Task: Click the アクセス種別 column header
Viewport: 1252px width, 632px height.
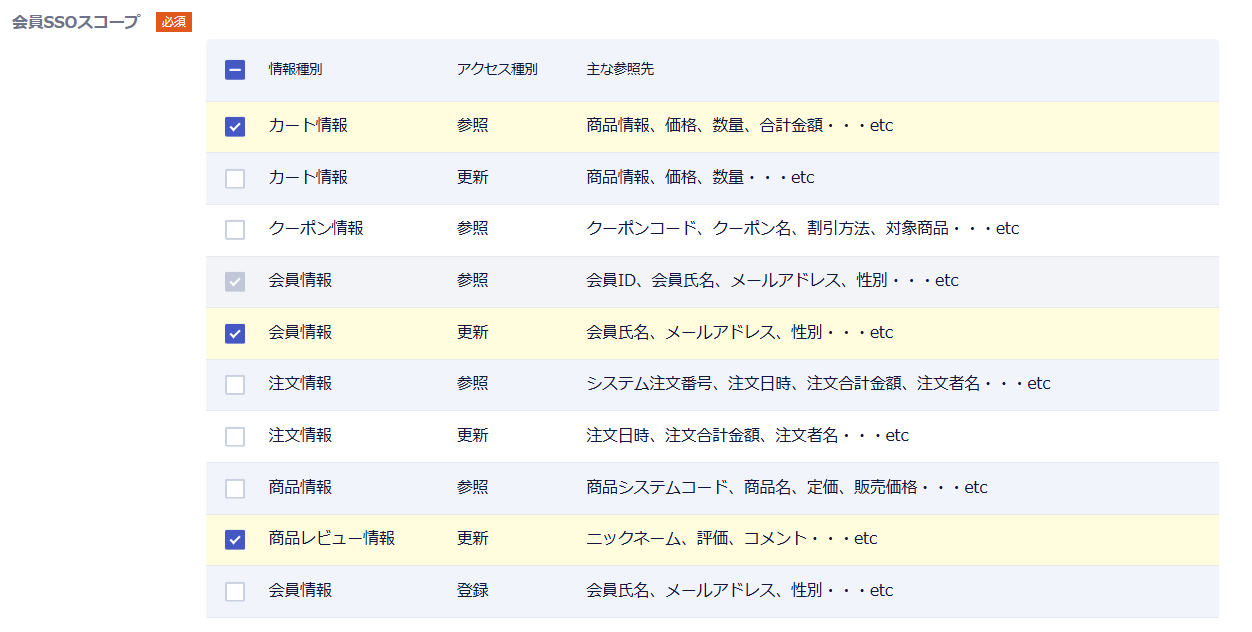Action: pyautogui.click(x=497, y=69)
